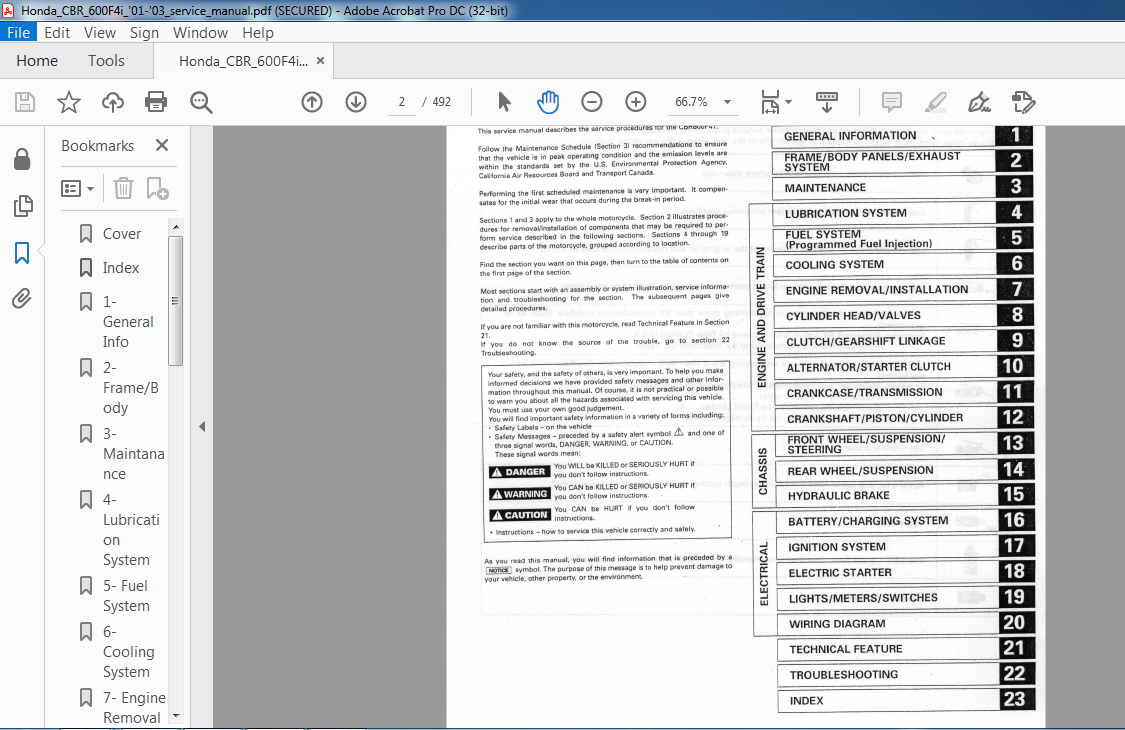Screen dimensions: 1125x730
Task: Open the Help menu
Action: coord(258,32)
